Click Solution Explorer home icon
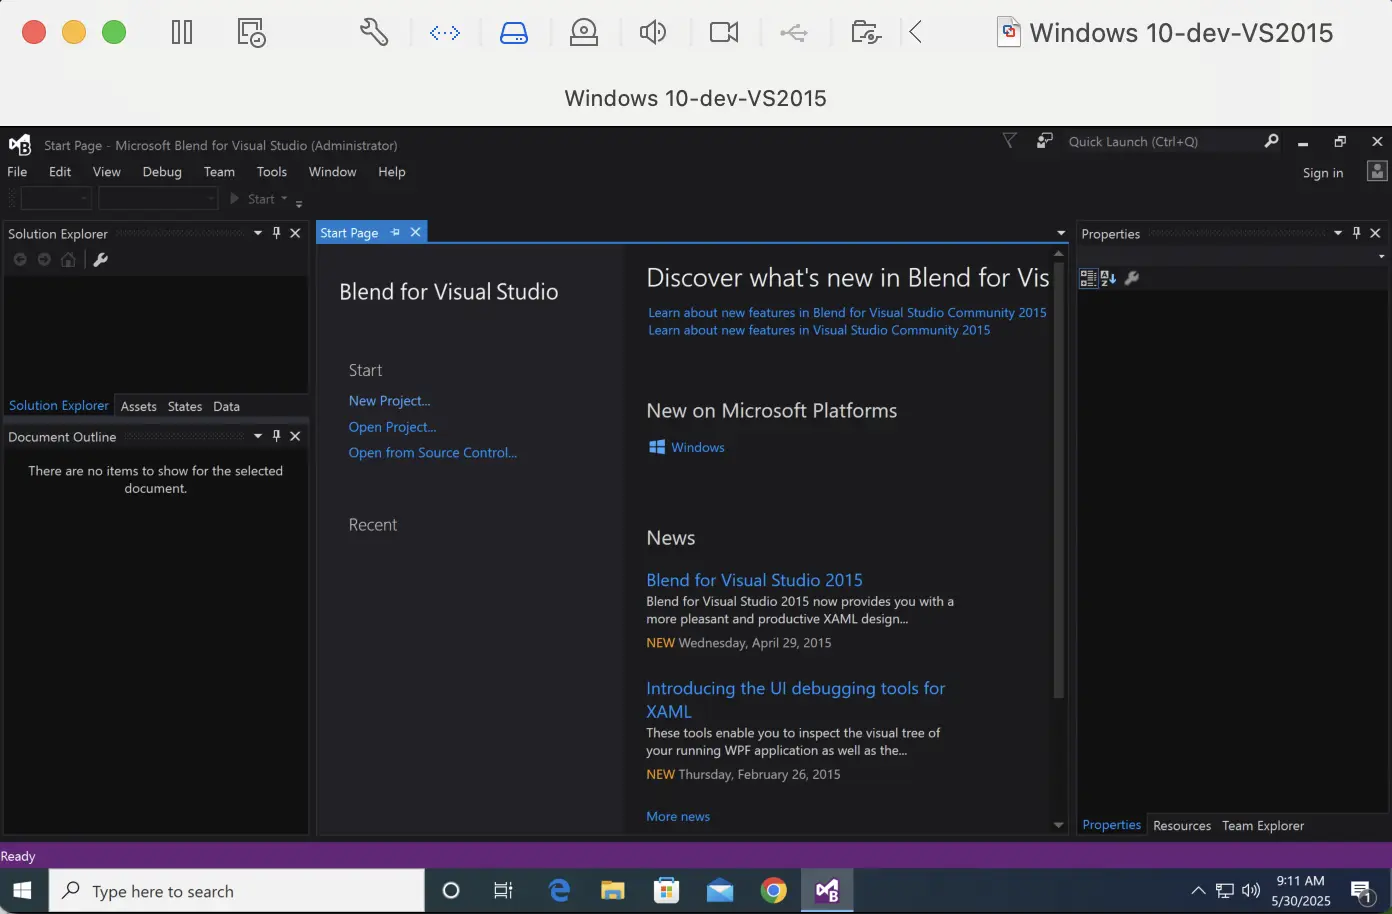This screenshot has width=1392, height=914. (x=68, y=260)
